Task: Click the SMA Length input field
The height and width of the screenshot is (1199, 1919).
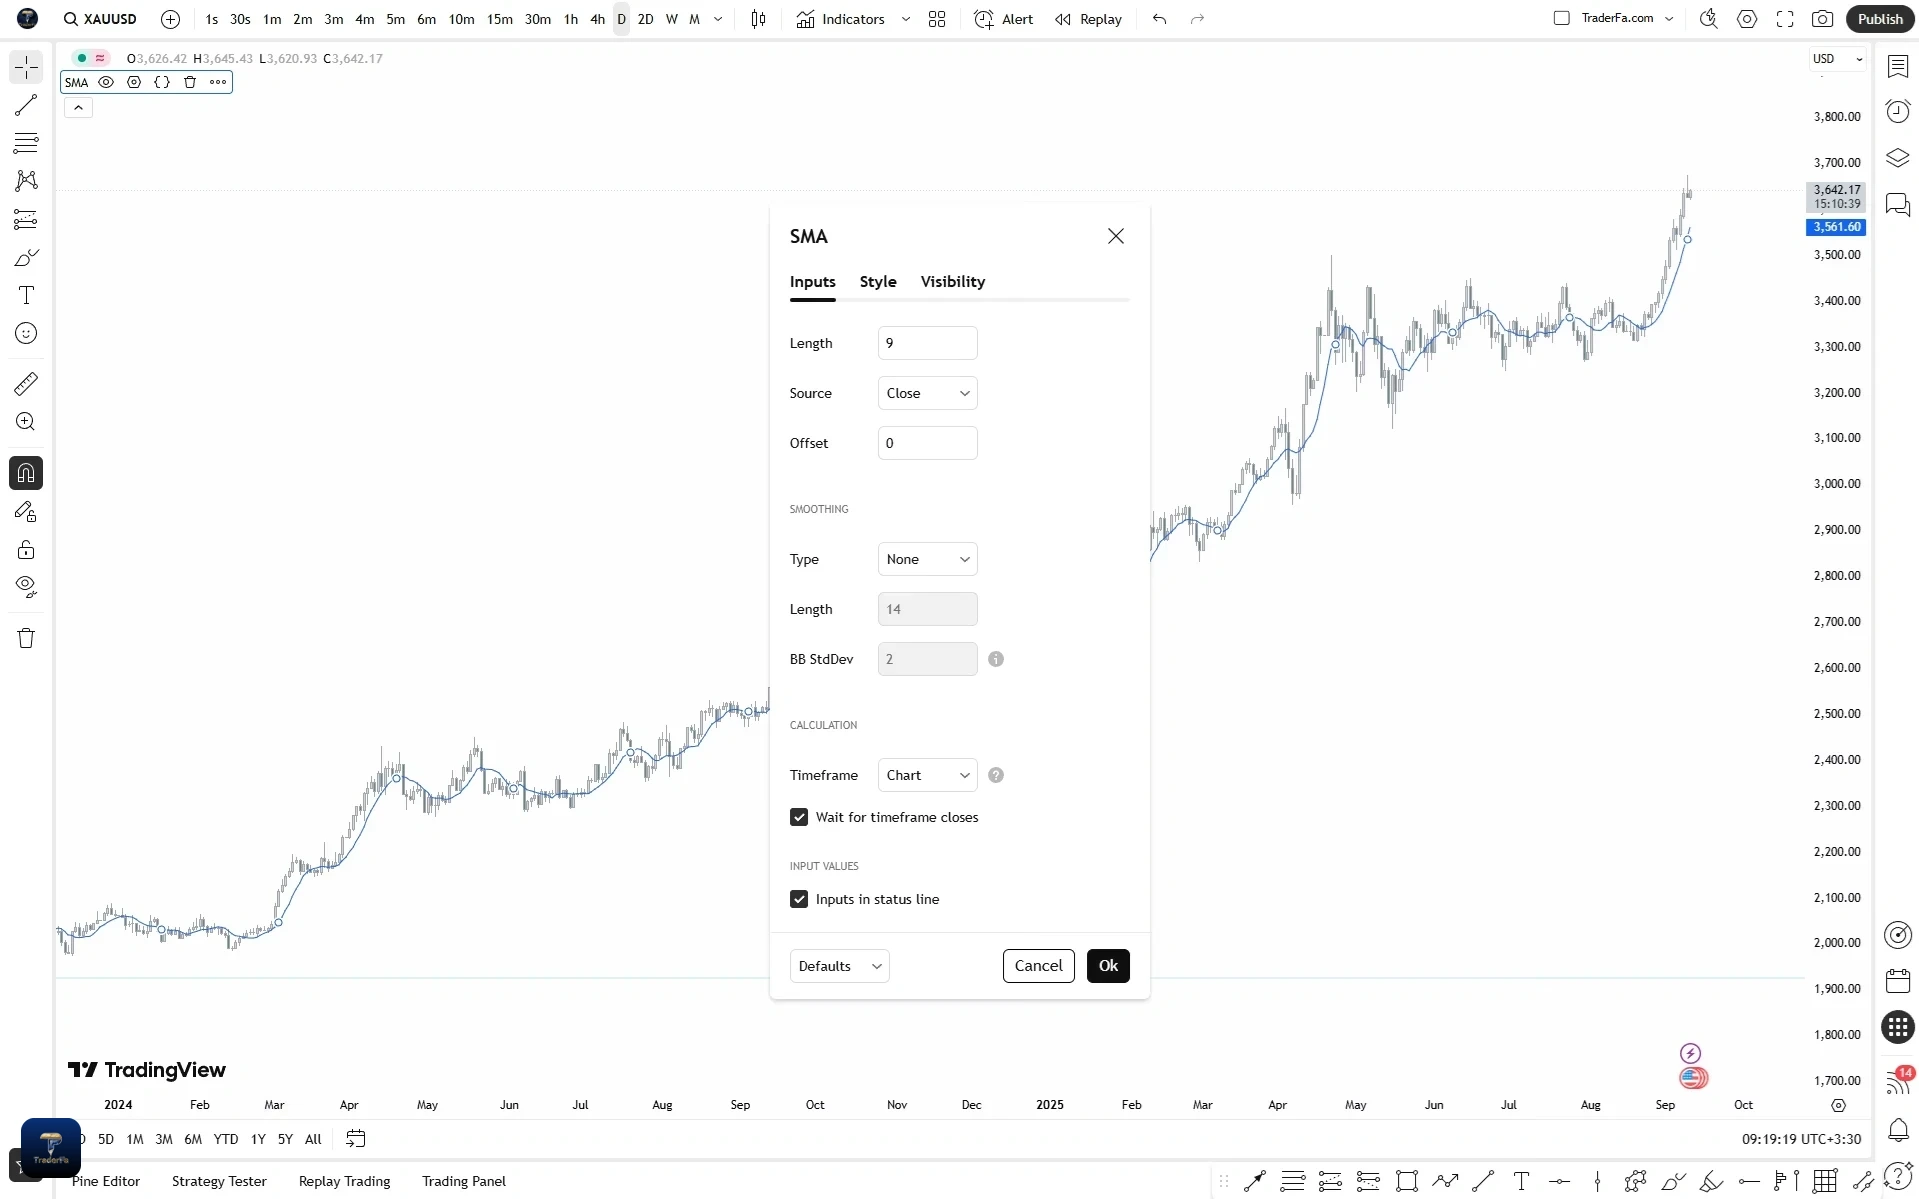Action: click(927, 343)
